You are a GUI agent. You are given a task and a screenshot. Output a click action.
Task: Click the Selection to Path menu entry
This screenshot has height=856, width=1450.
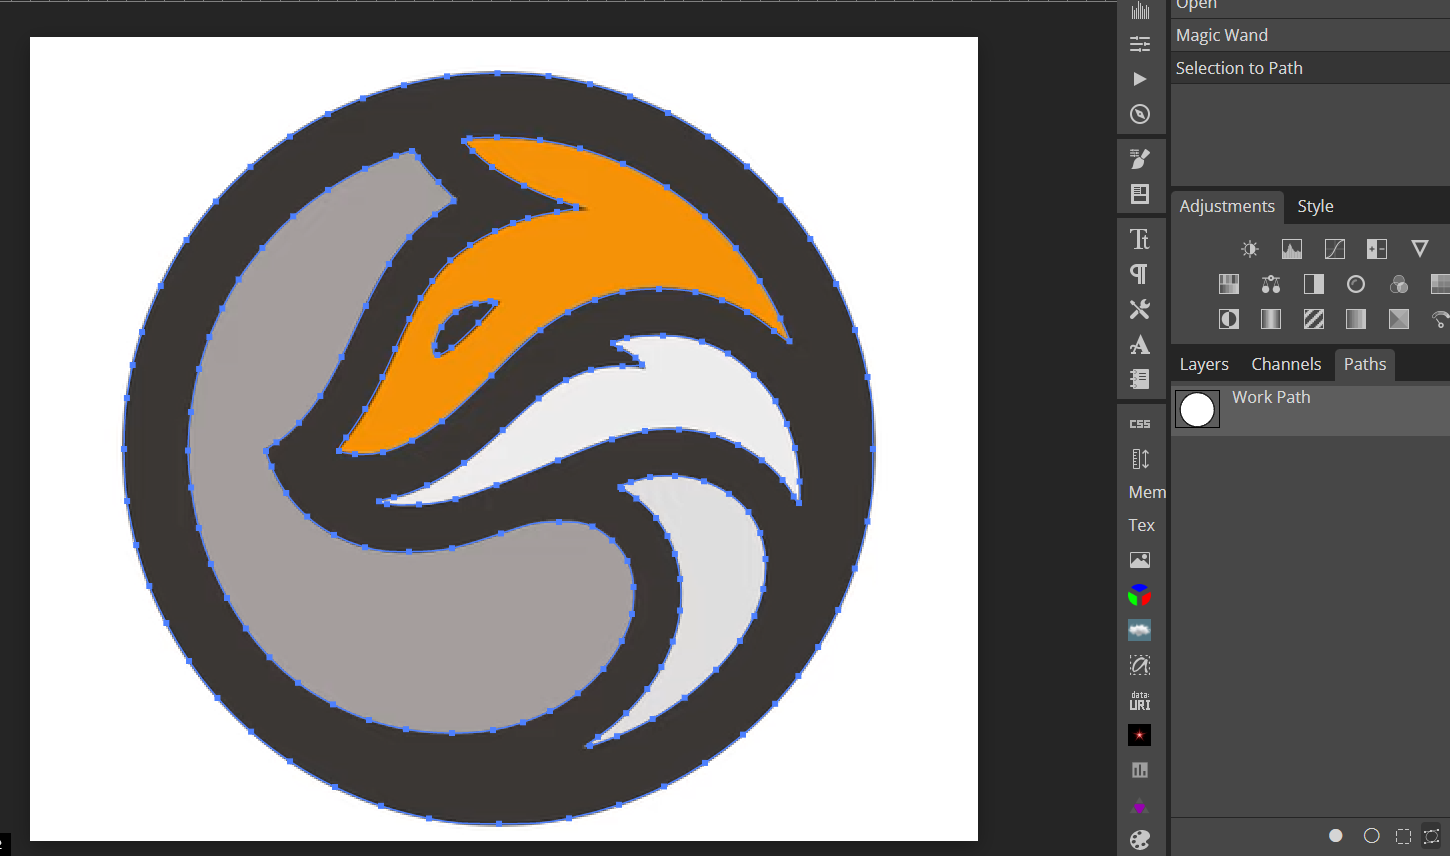pos(1239,67)
